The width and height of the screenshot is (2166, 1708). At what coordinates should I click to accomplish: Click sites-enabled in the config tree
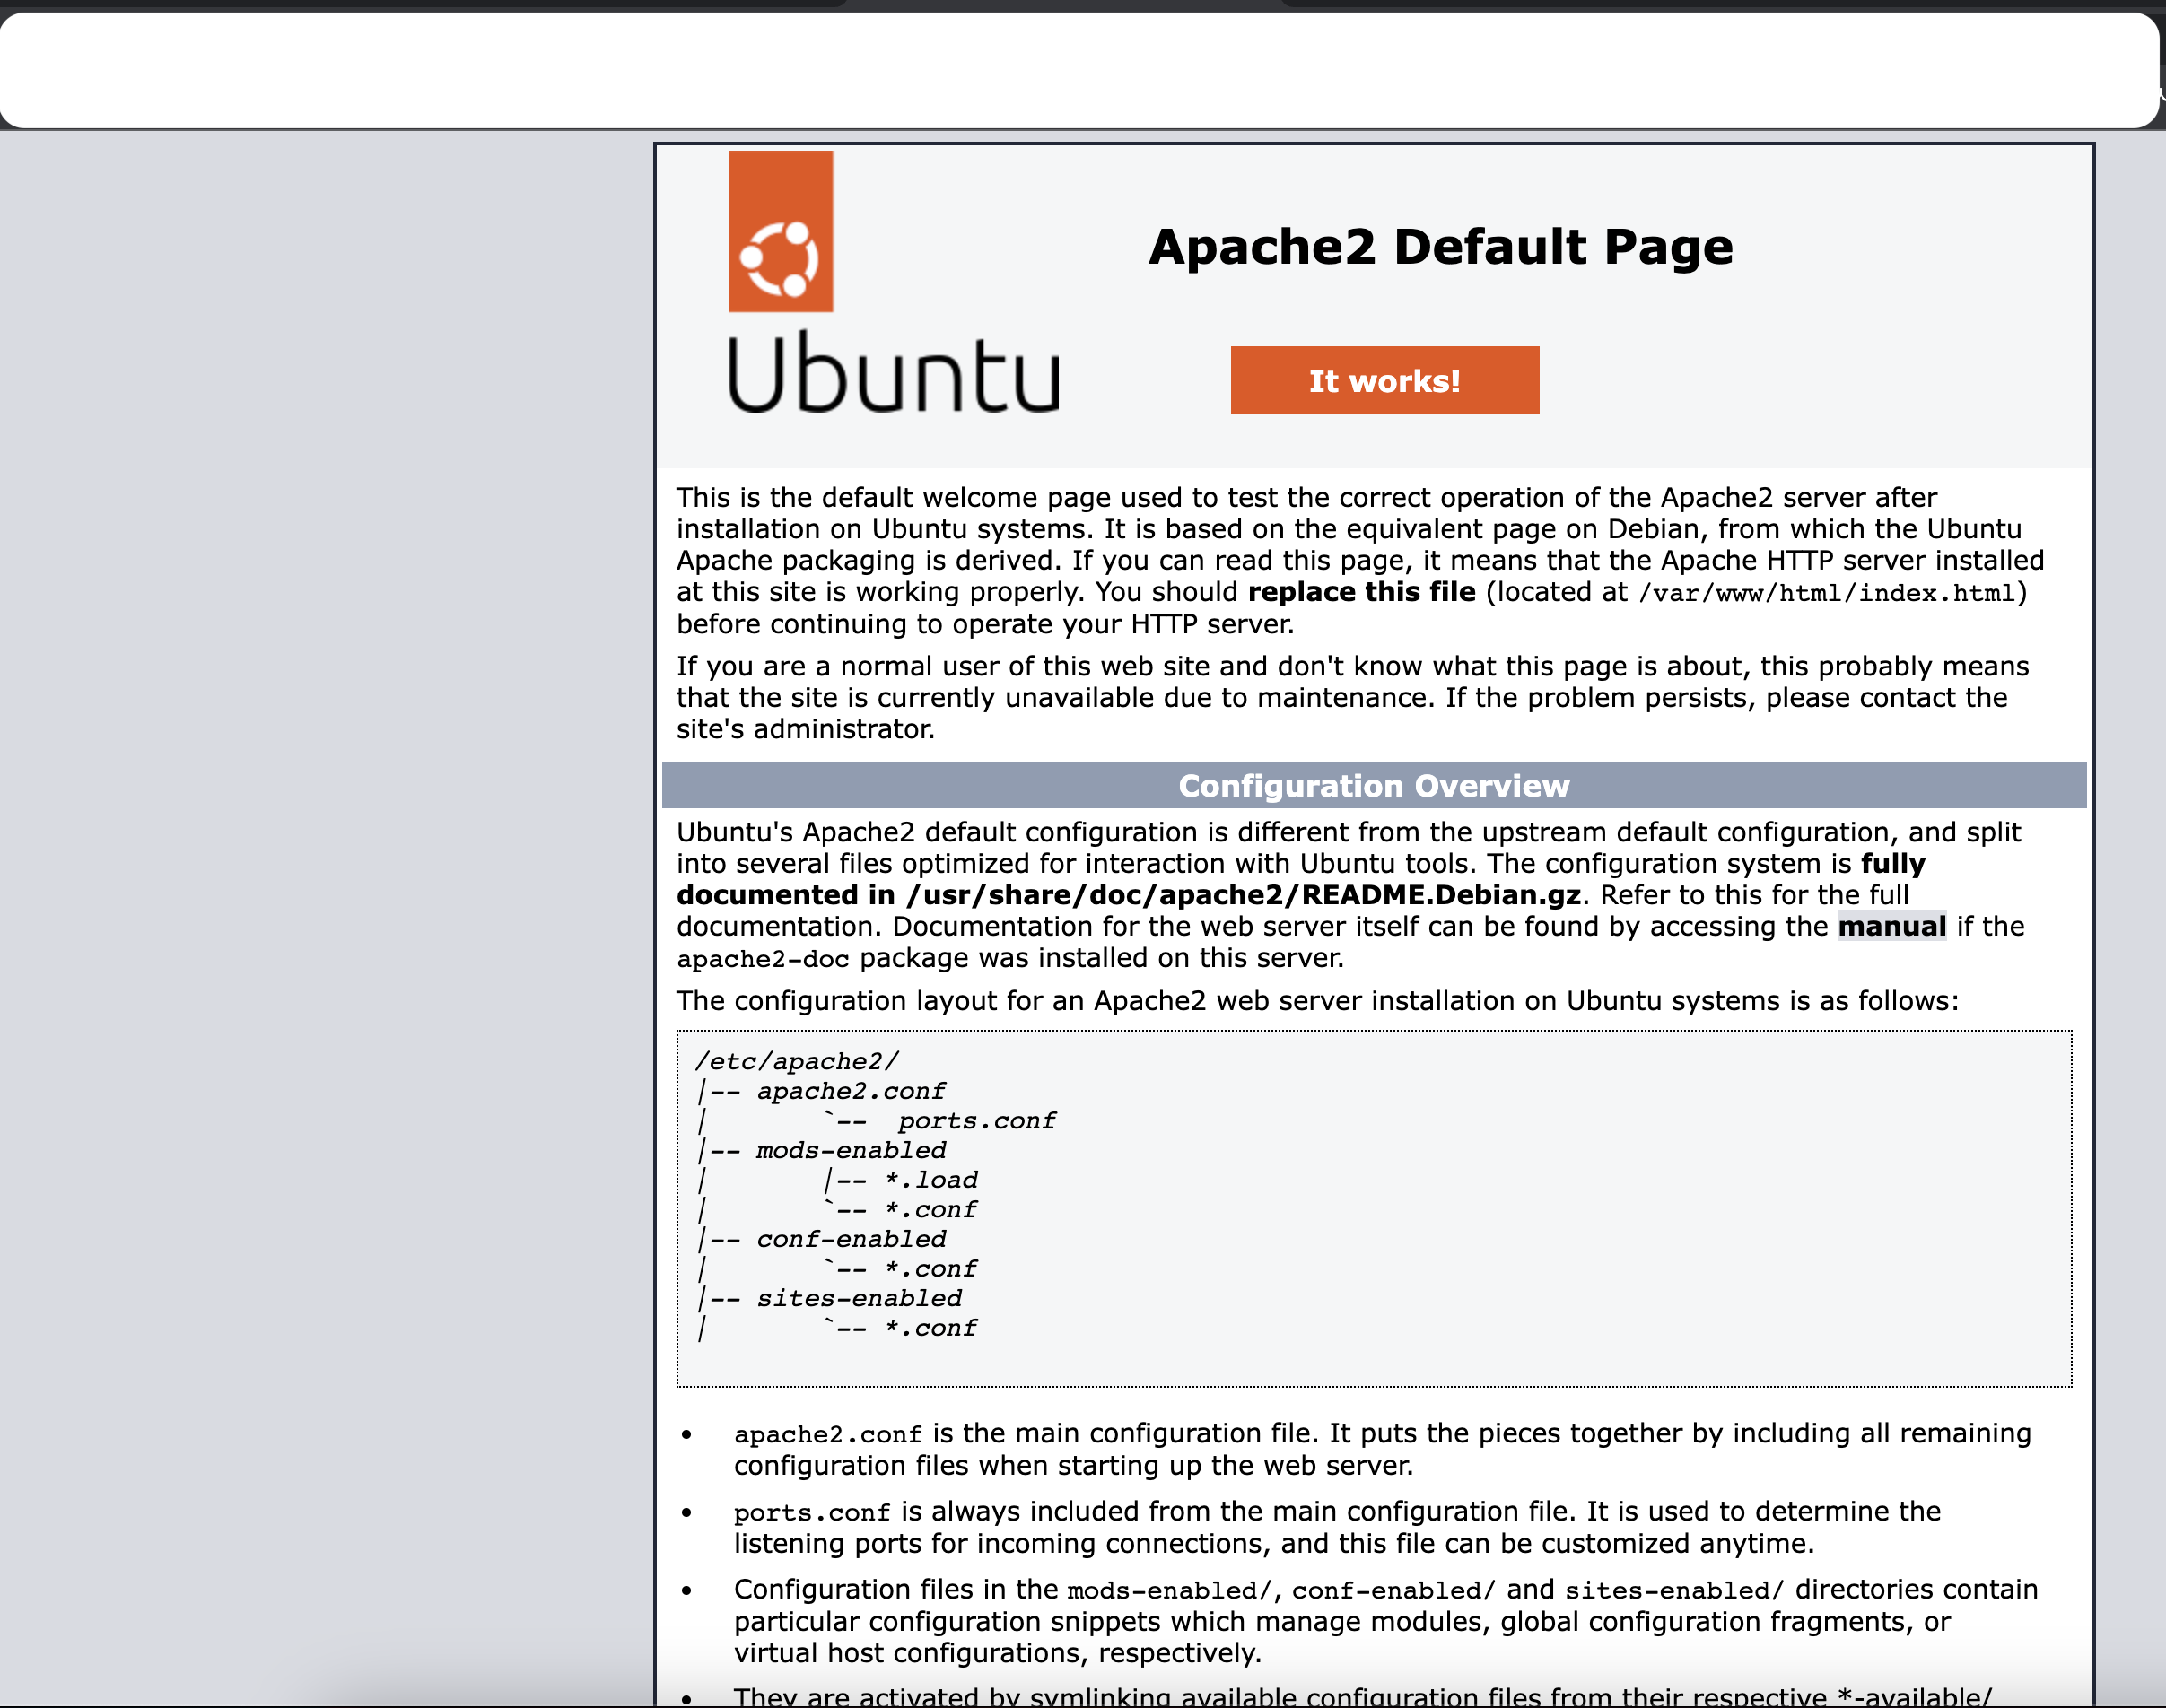(859, 1298)
